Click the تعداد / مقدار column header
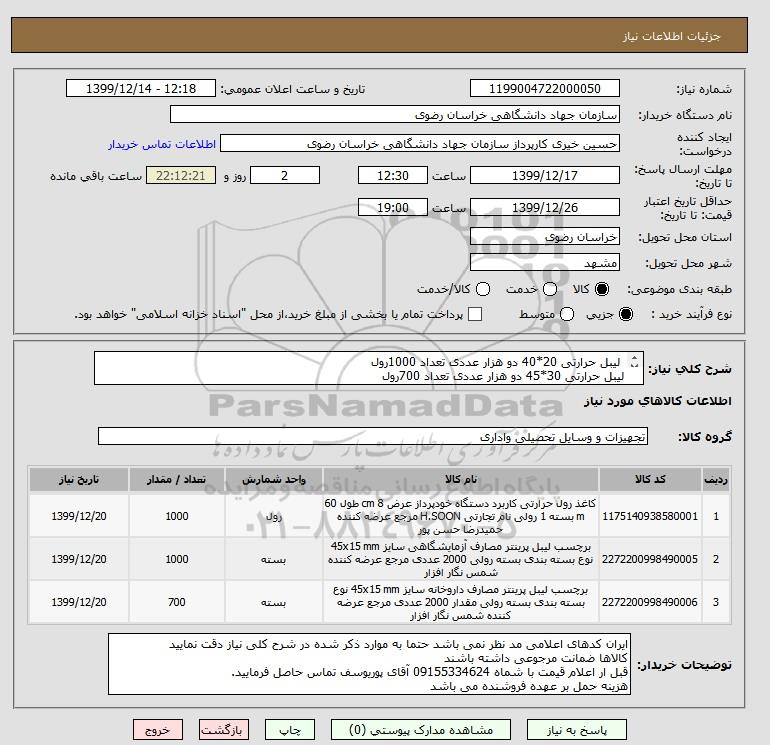Screen dimensions: 770x745 point(177,479)
